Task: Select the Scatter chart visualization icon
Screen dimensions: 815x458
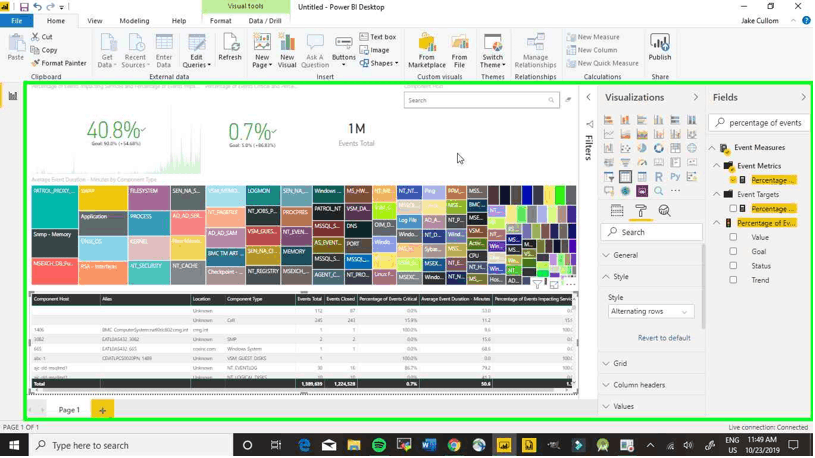Action: pyautogui.click(x=625, y=148)
